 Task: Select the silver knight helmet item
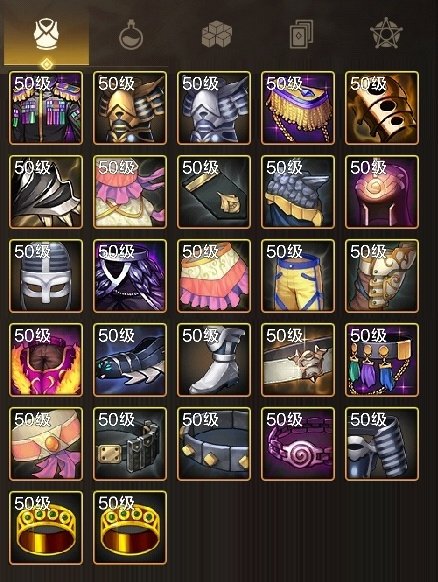tap(46, 276)
